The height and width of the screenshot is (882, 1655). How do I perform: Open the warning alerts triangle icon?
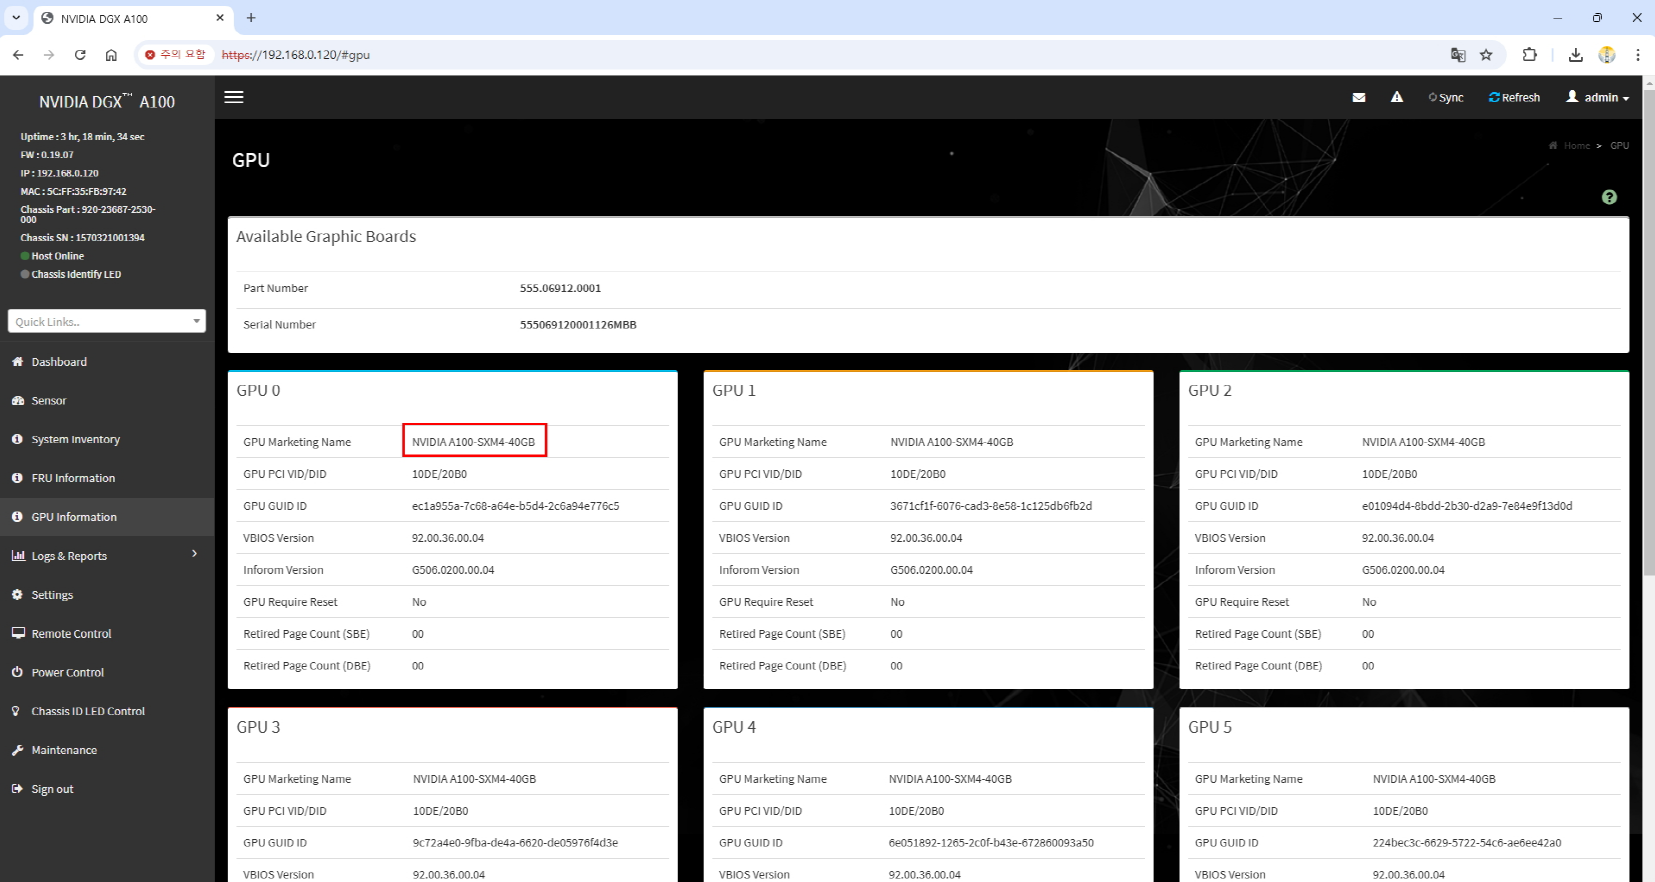pyautogui.click(x=1397, y=97)
